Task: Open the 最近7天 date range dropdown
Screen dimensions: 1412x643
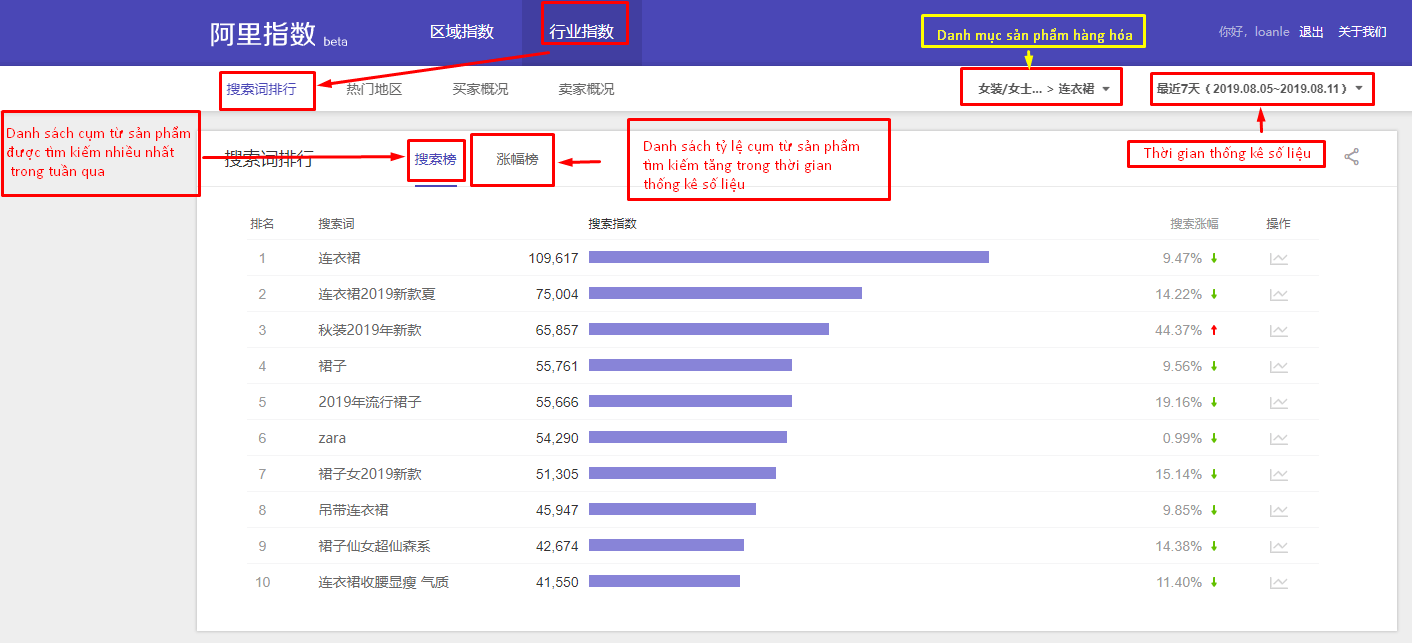Action: [x=1260, y=89]
